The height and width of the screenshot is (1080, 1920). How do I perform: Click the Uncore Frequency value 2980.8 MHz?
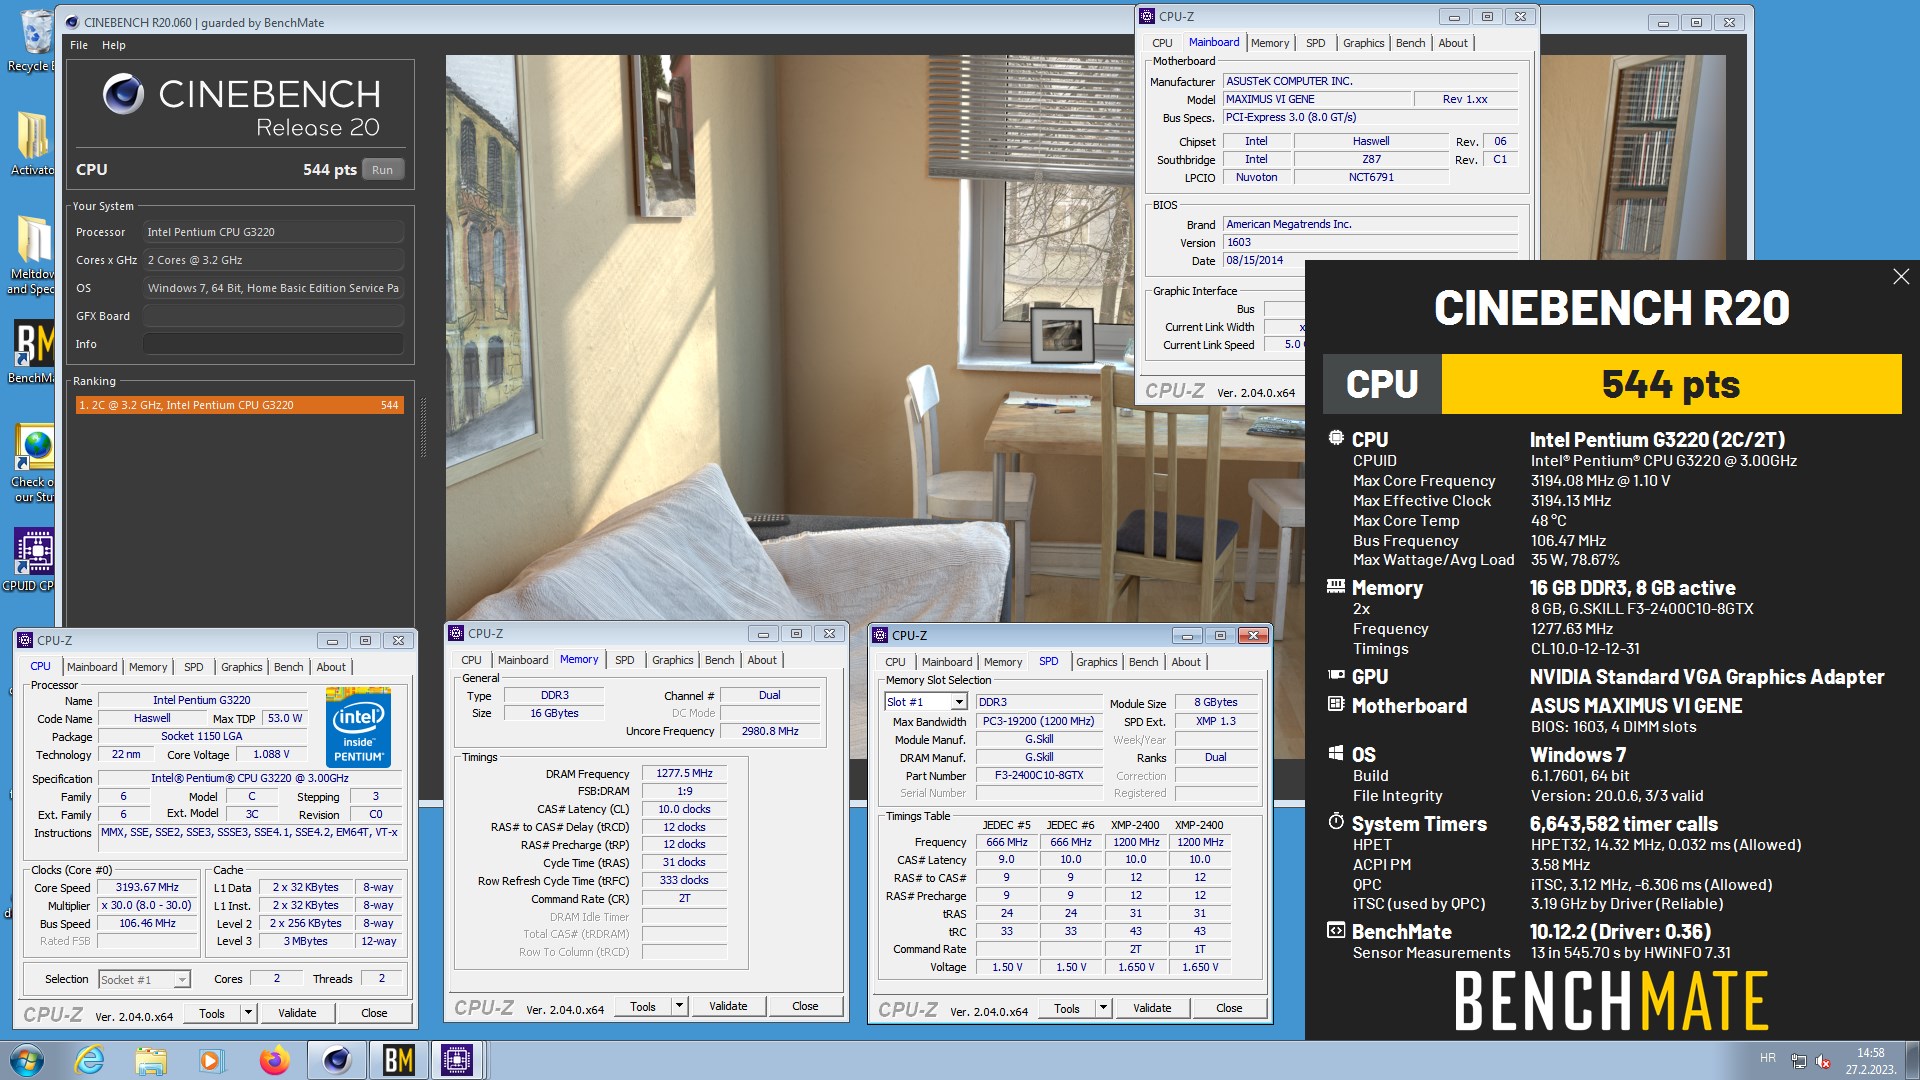(x=770, y=731)
